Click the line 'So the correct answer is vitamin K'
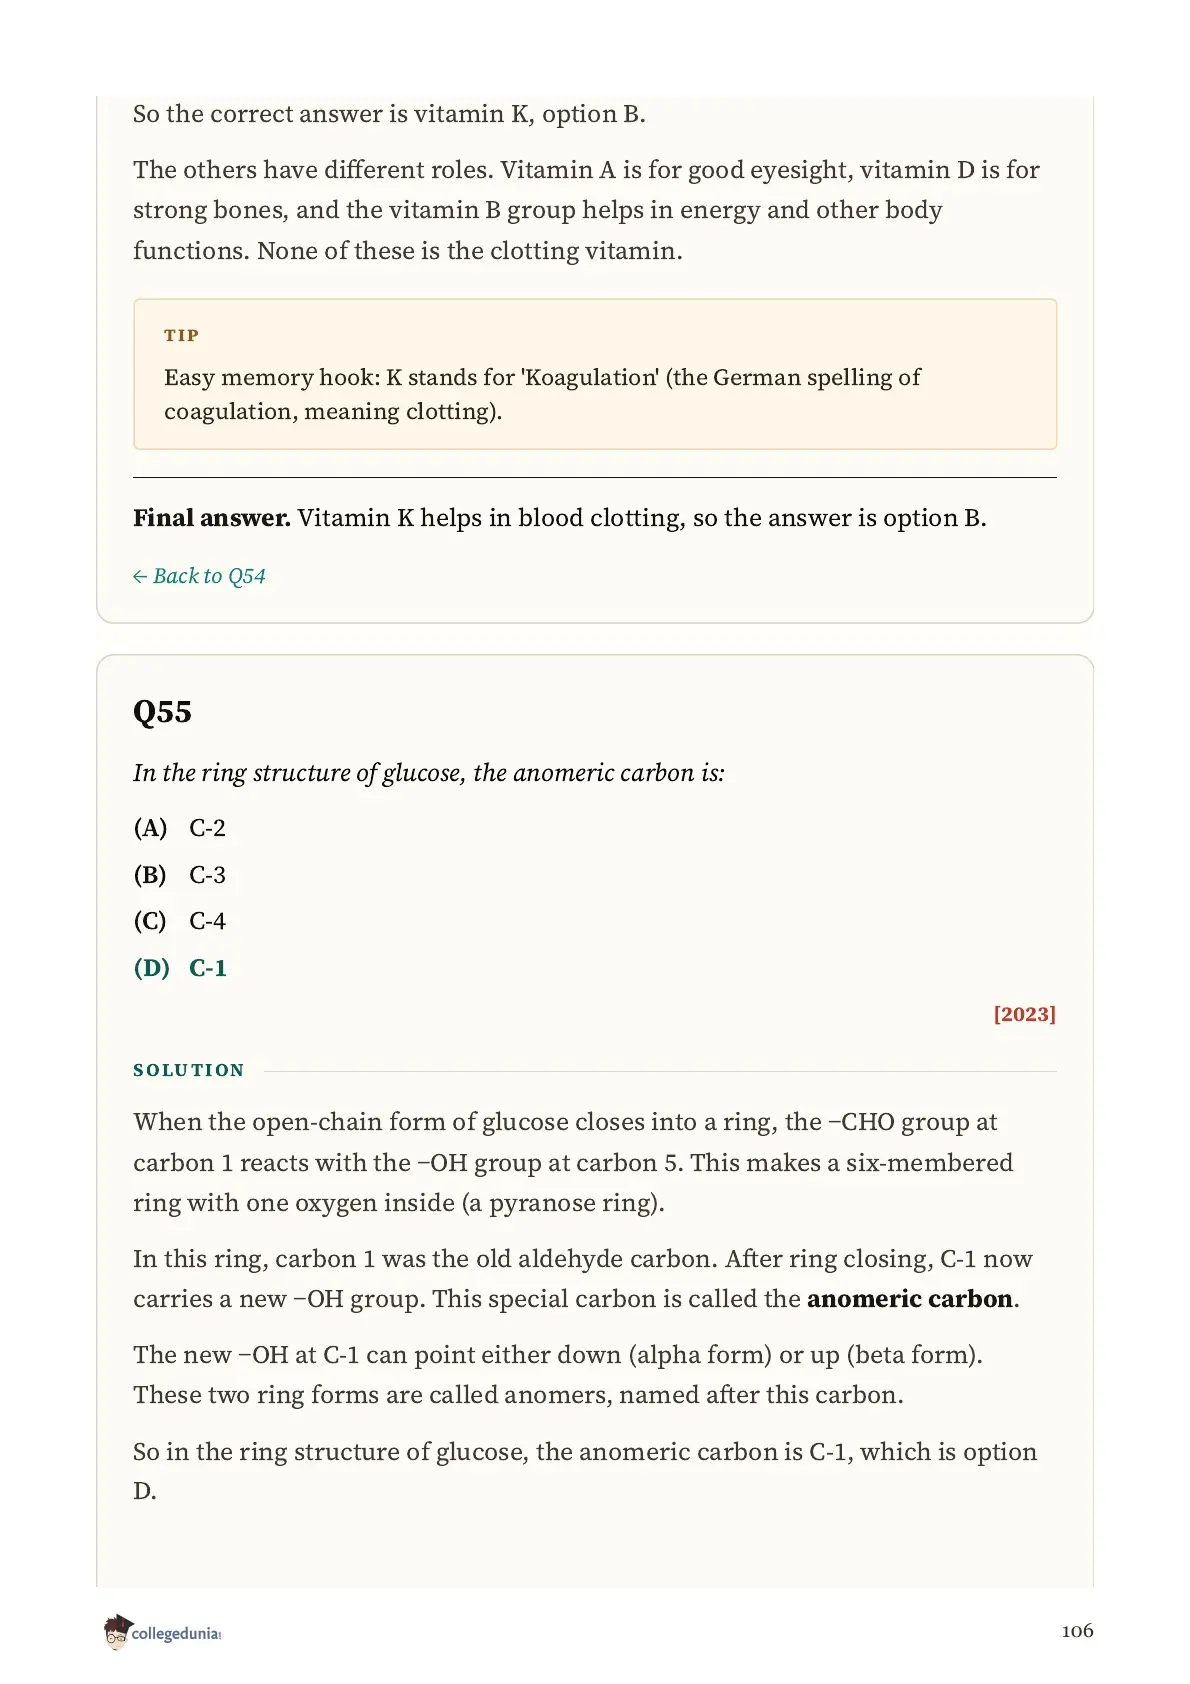1190x1684 pixels. pyautogui.click(x=389, y=114)
